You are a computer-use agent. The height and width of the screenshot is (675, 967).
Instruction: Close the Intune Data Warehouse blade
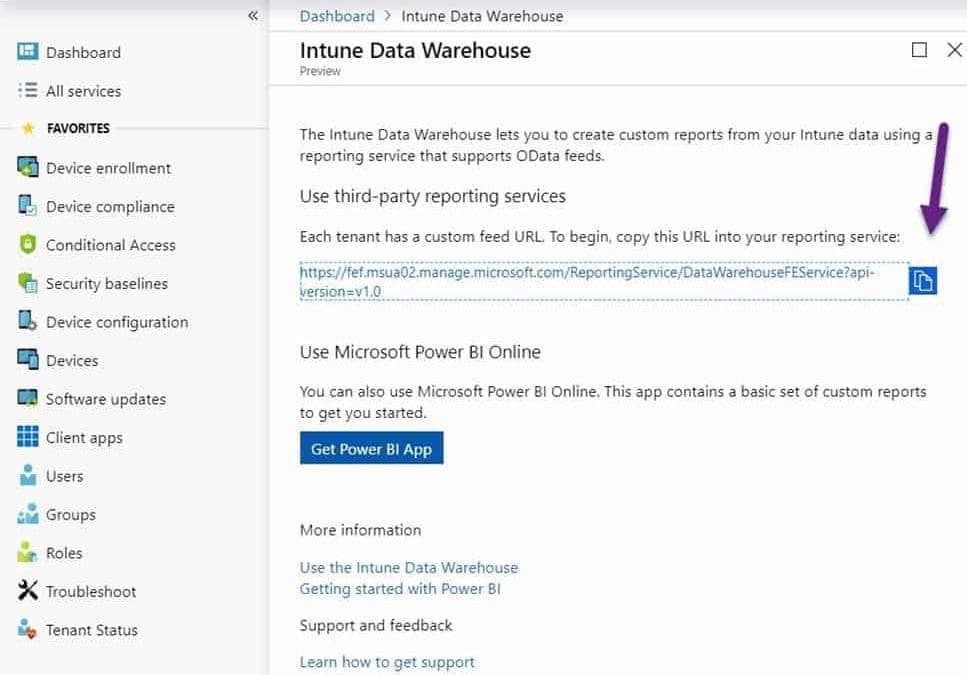954,49
